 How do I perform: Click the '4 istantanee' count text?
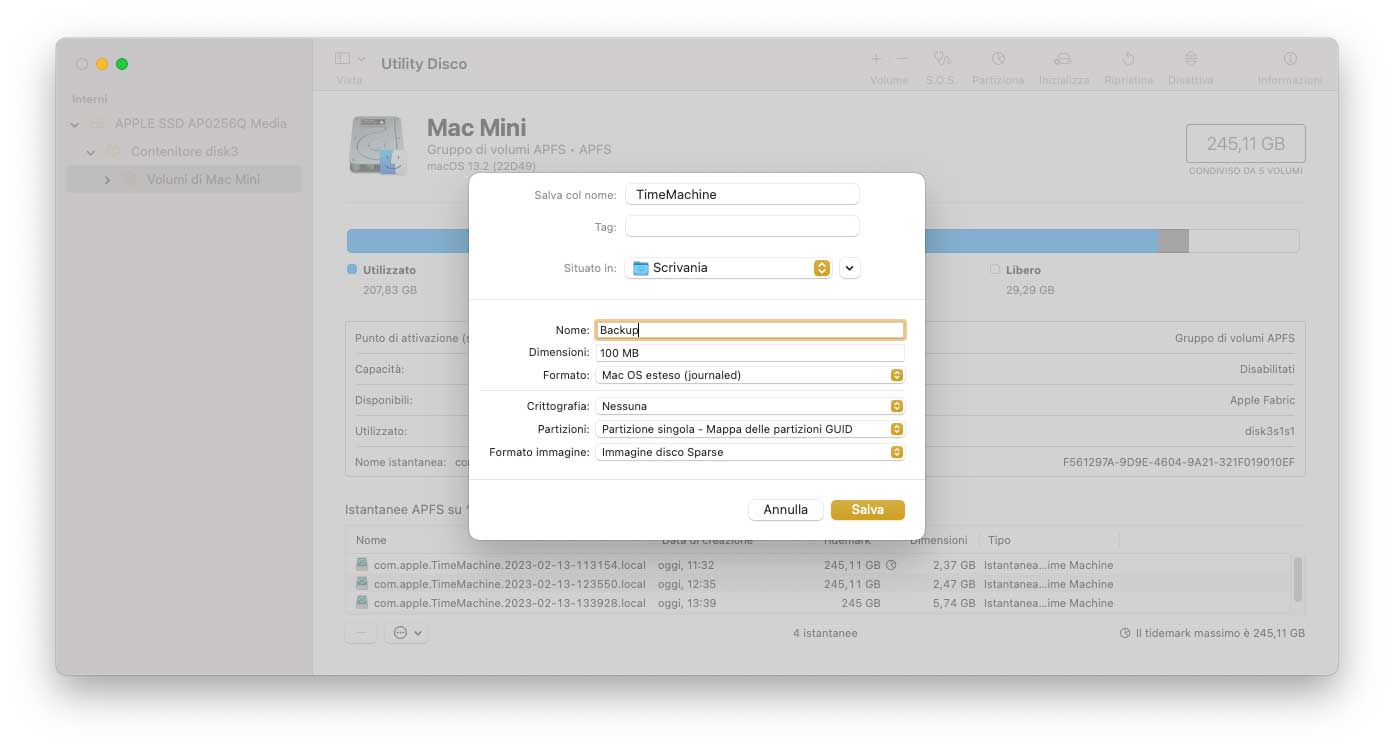(825, 633)
